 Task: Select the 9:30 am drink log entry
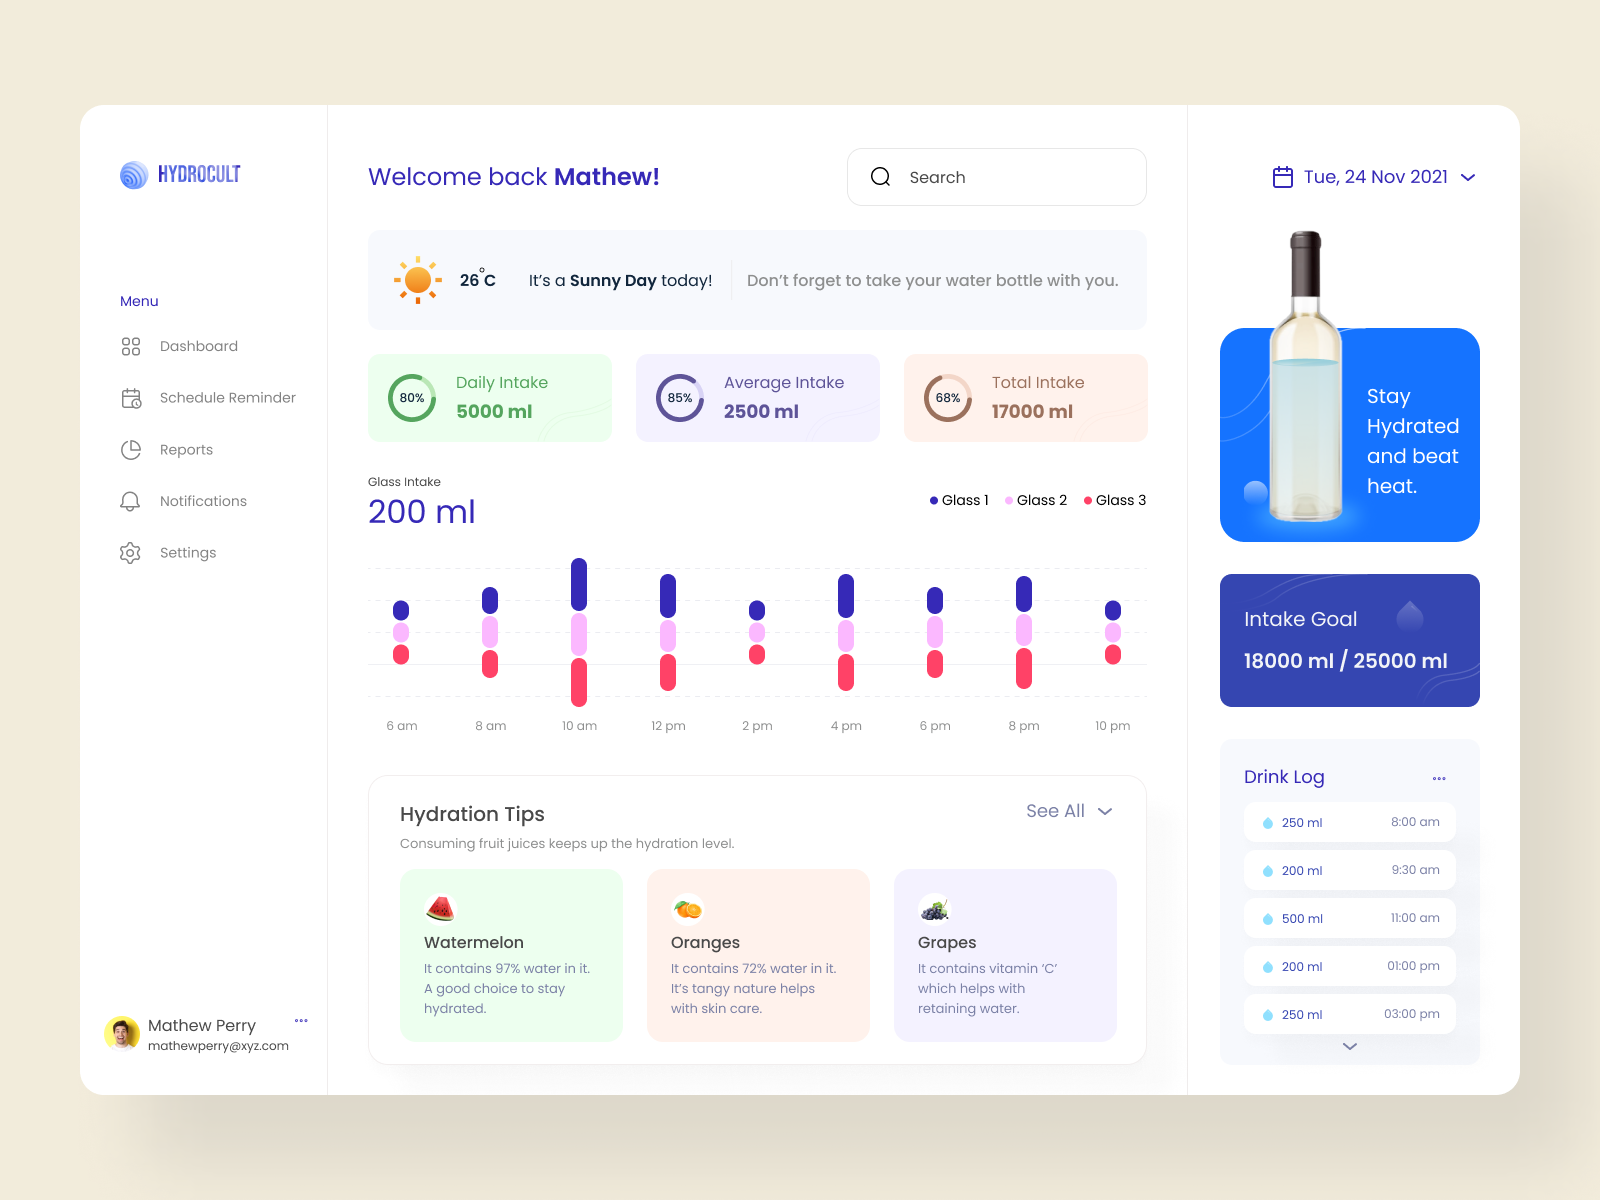(x=1350, y=870)
